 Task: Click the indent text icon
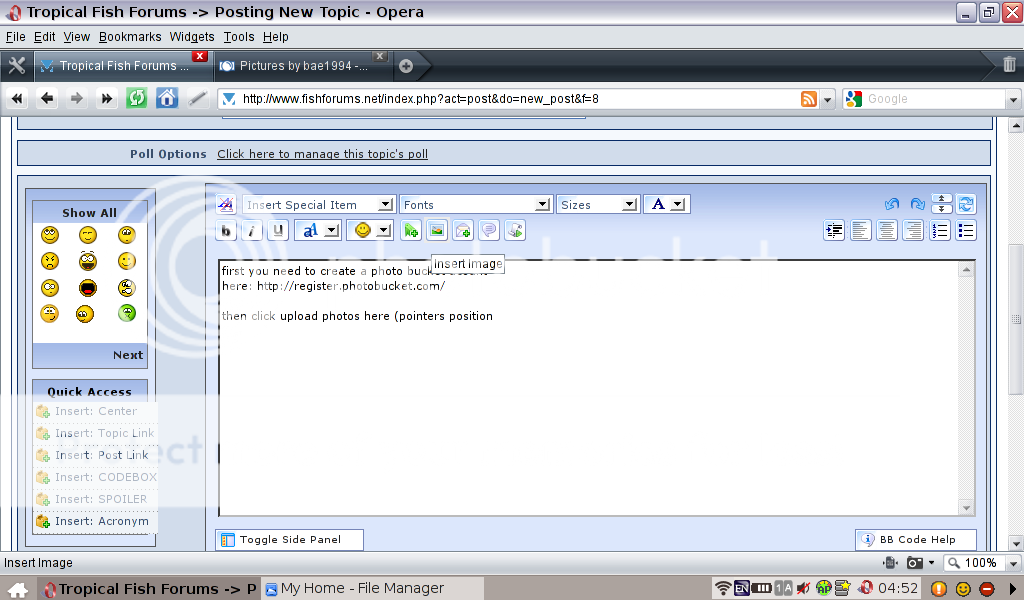(834, 230)
